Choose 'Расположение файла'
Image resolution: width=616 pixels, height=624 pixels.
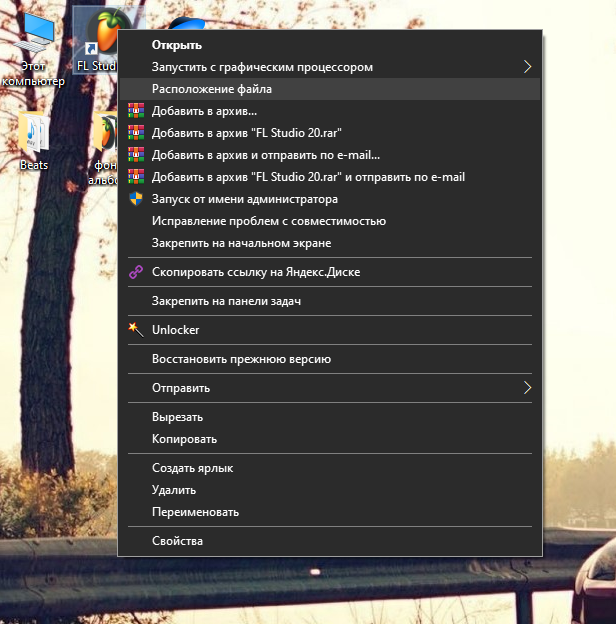click(329, 89)
